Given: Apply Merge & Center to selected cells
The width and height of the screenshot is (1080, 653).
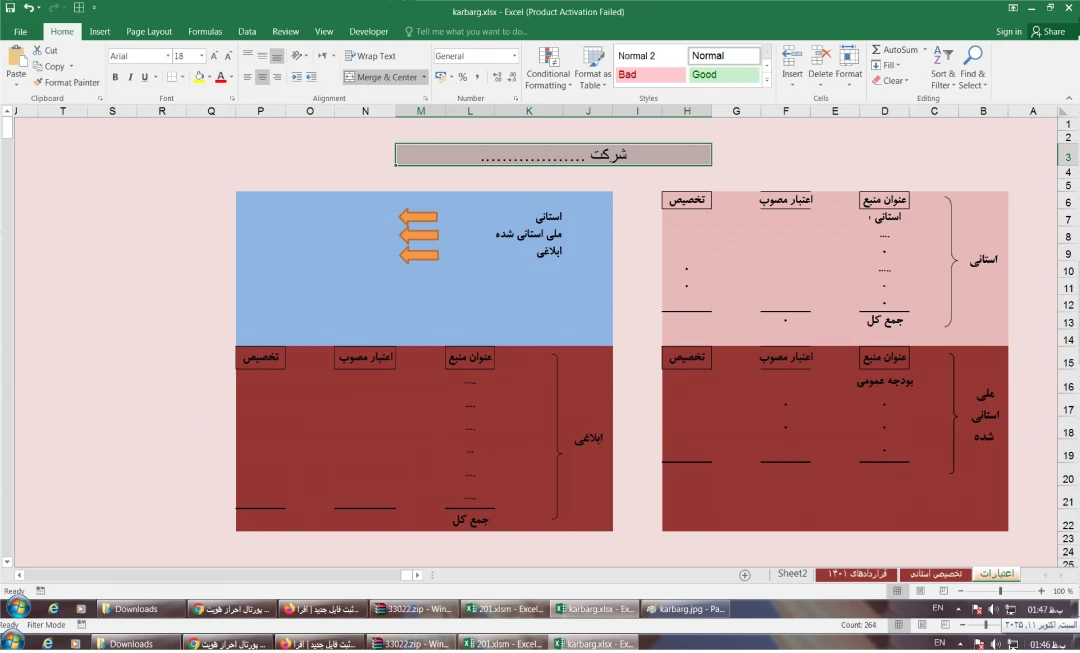Looking at the screenshot, I should click(381, 77).
